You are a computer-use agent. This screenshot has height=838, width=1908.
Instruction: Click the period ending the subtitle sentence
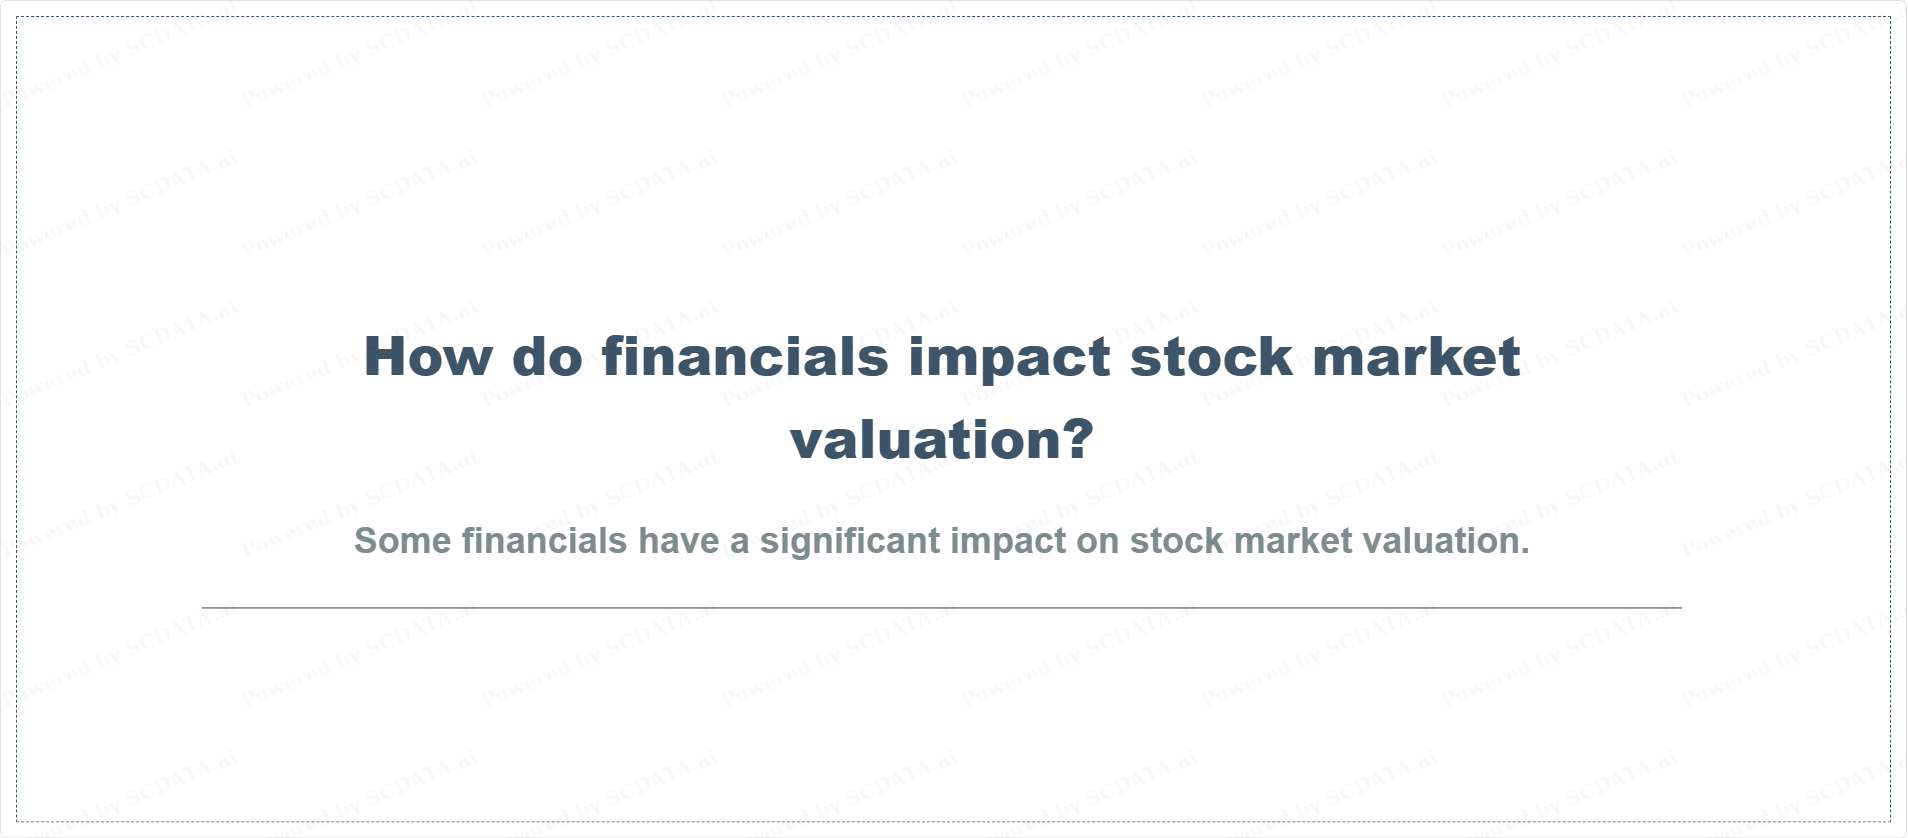point(1525,551)
